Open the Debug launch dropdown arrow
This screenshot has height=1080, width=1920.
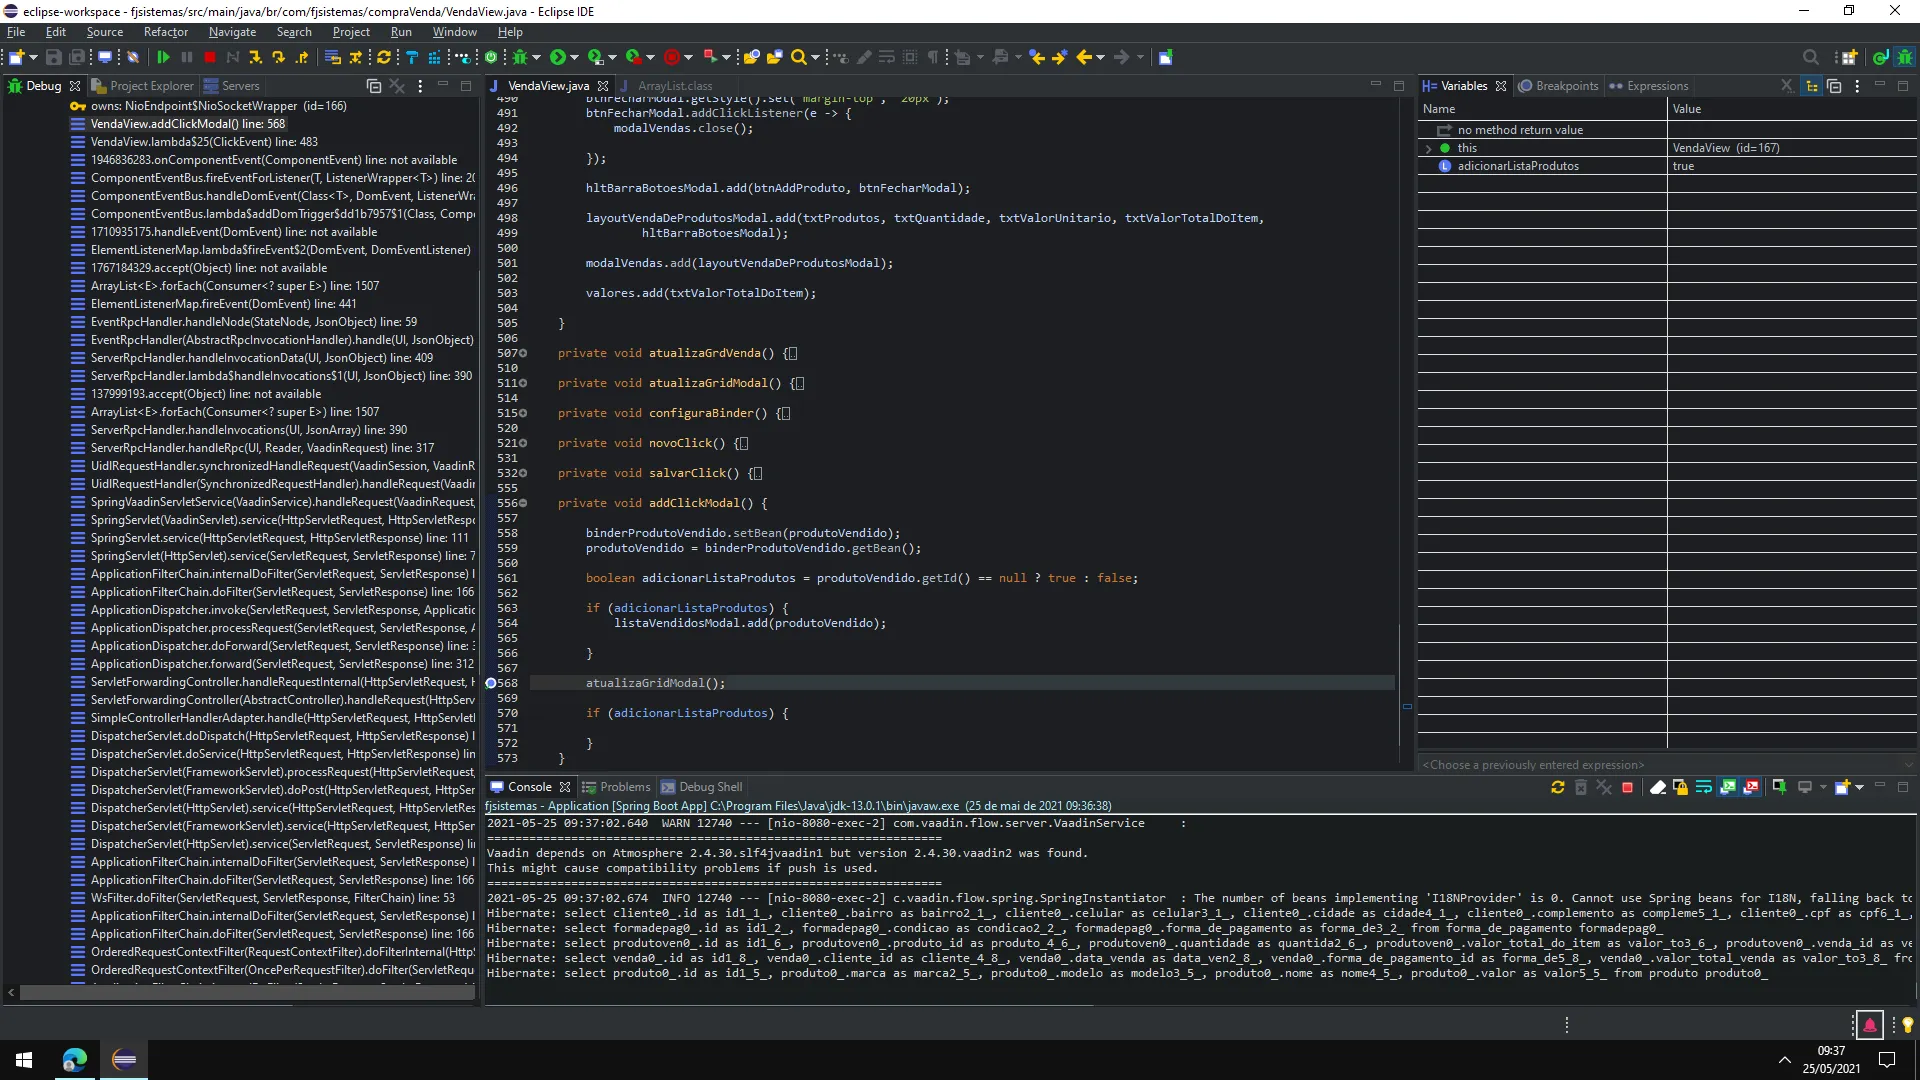(538, 58)
